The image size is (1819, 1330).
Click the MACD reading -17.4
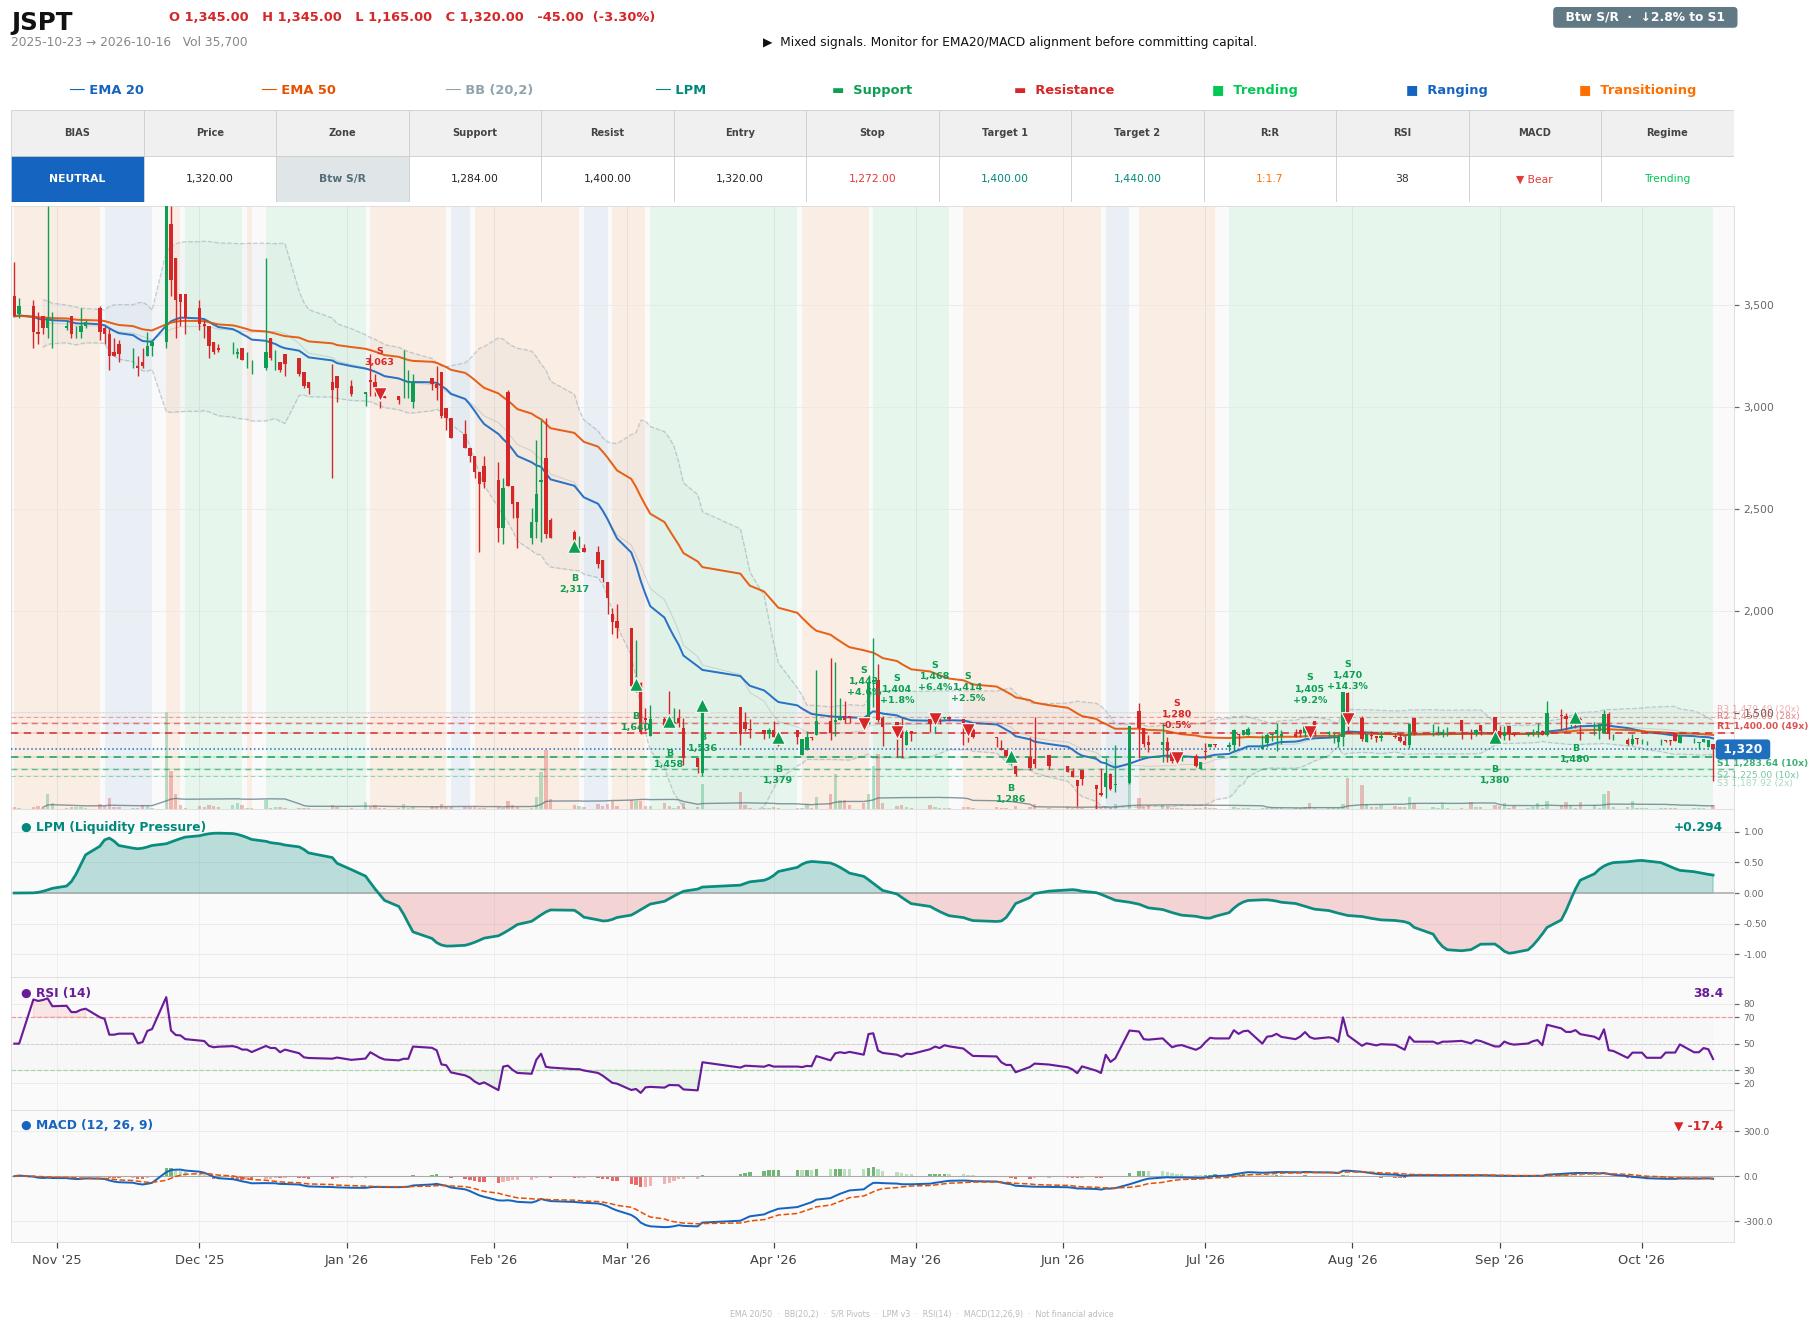pyautogui.click(x=1699, y=1127)
